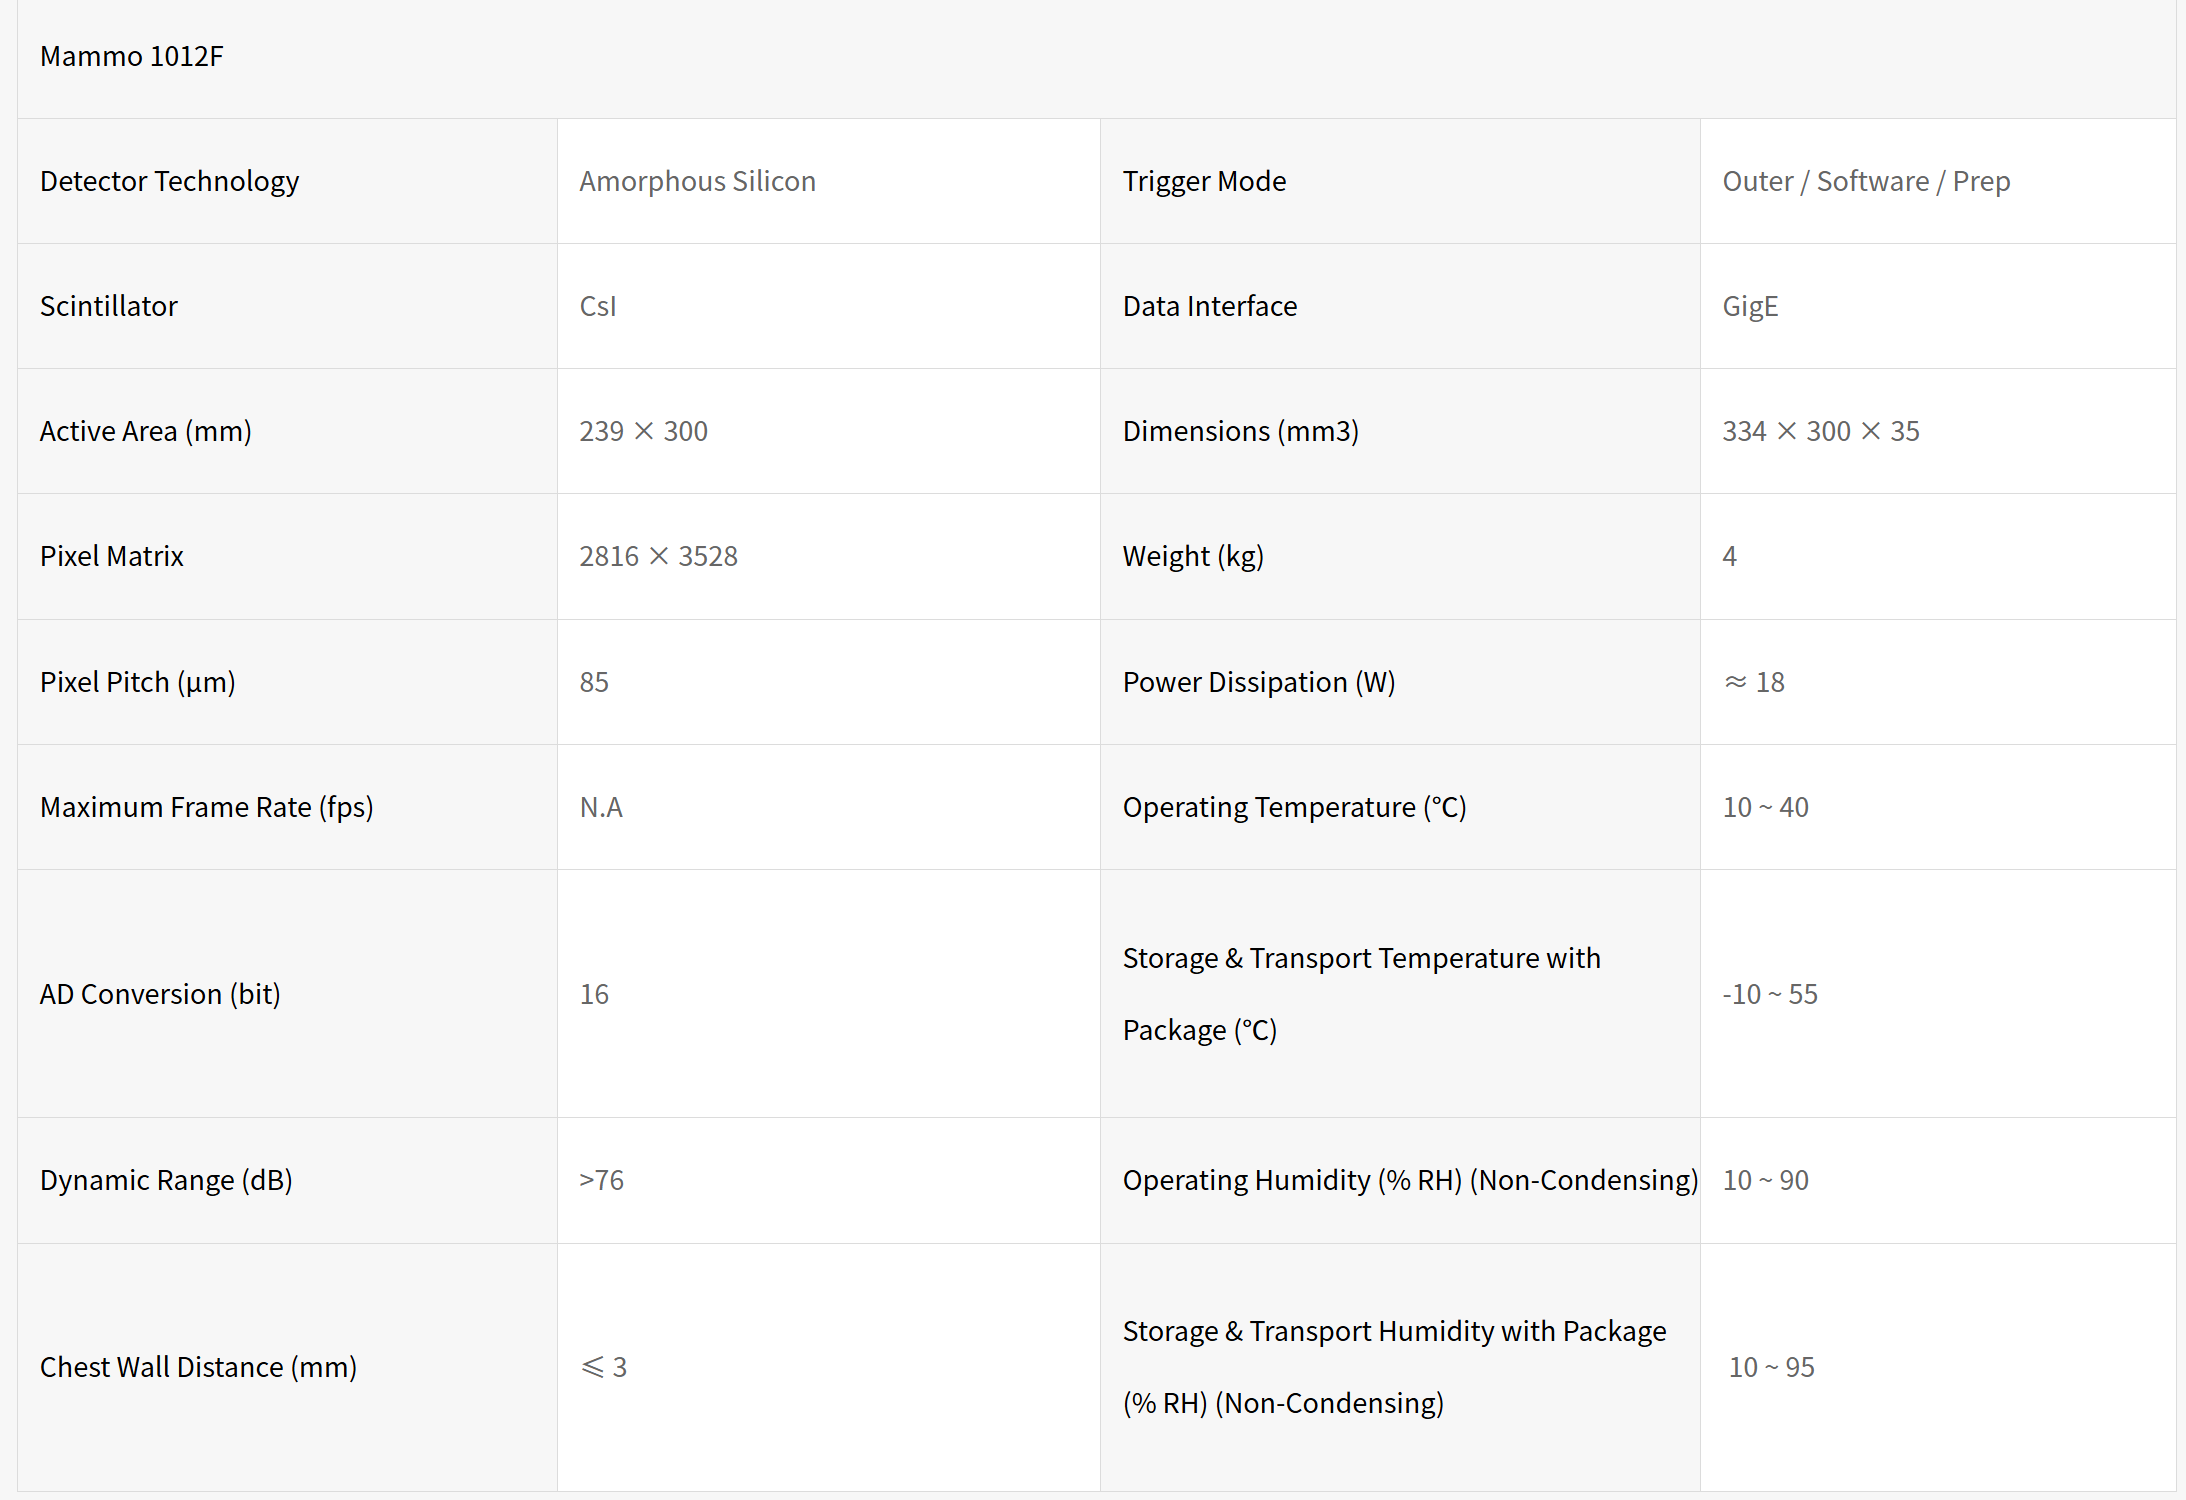This screenshot has height=1500, width=2186.
Task: Click the Chest Wall Distance (mm) label
Action: tap(198, 1367)
